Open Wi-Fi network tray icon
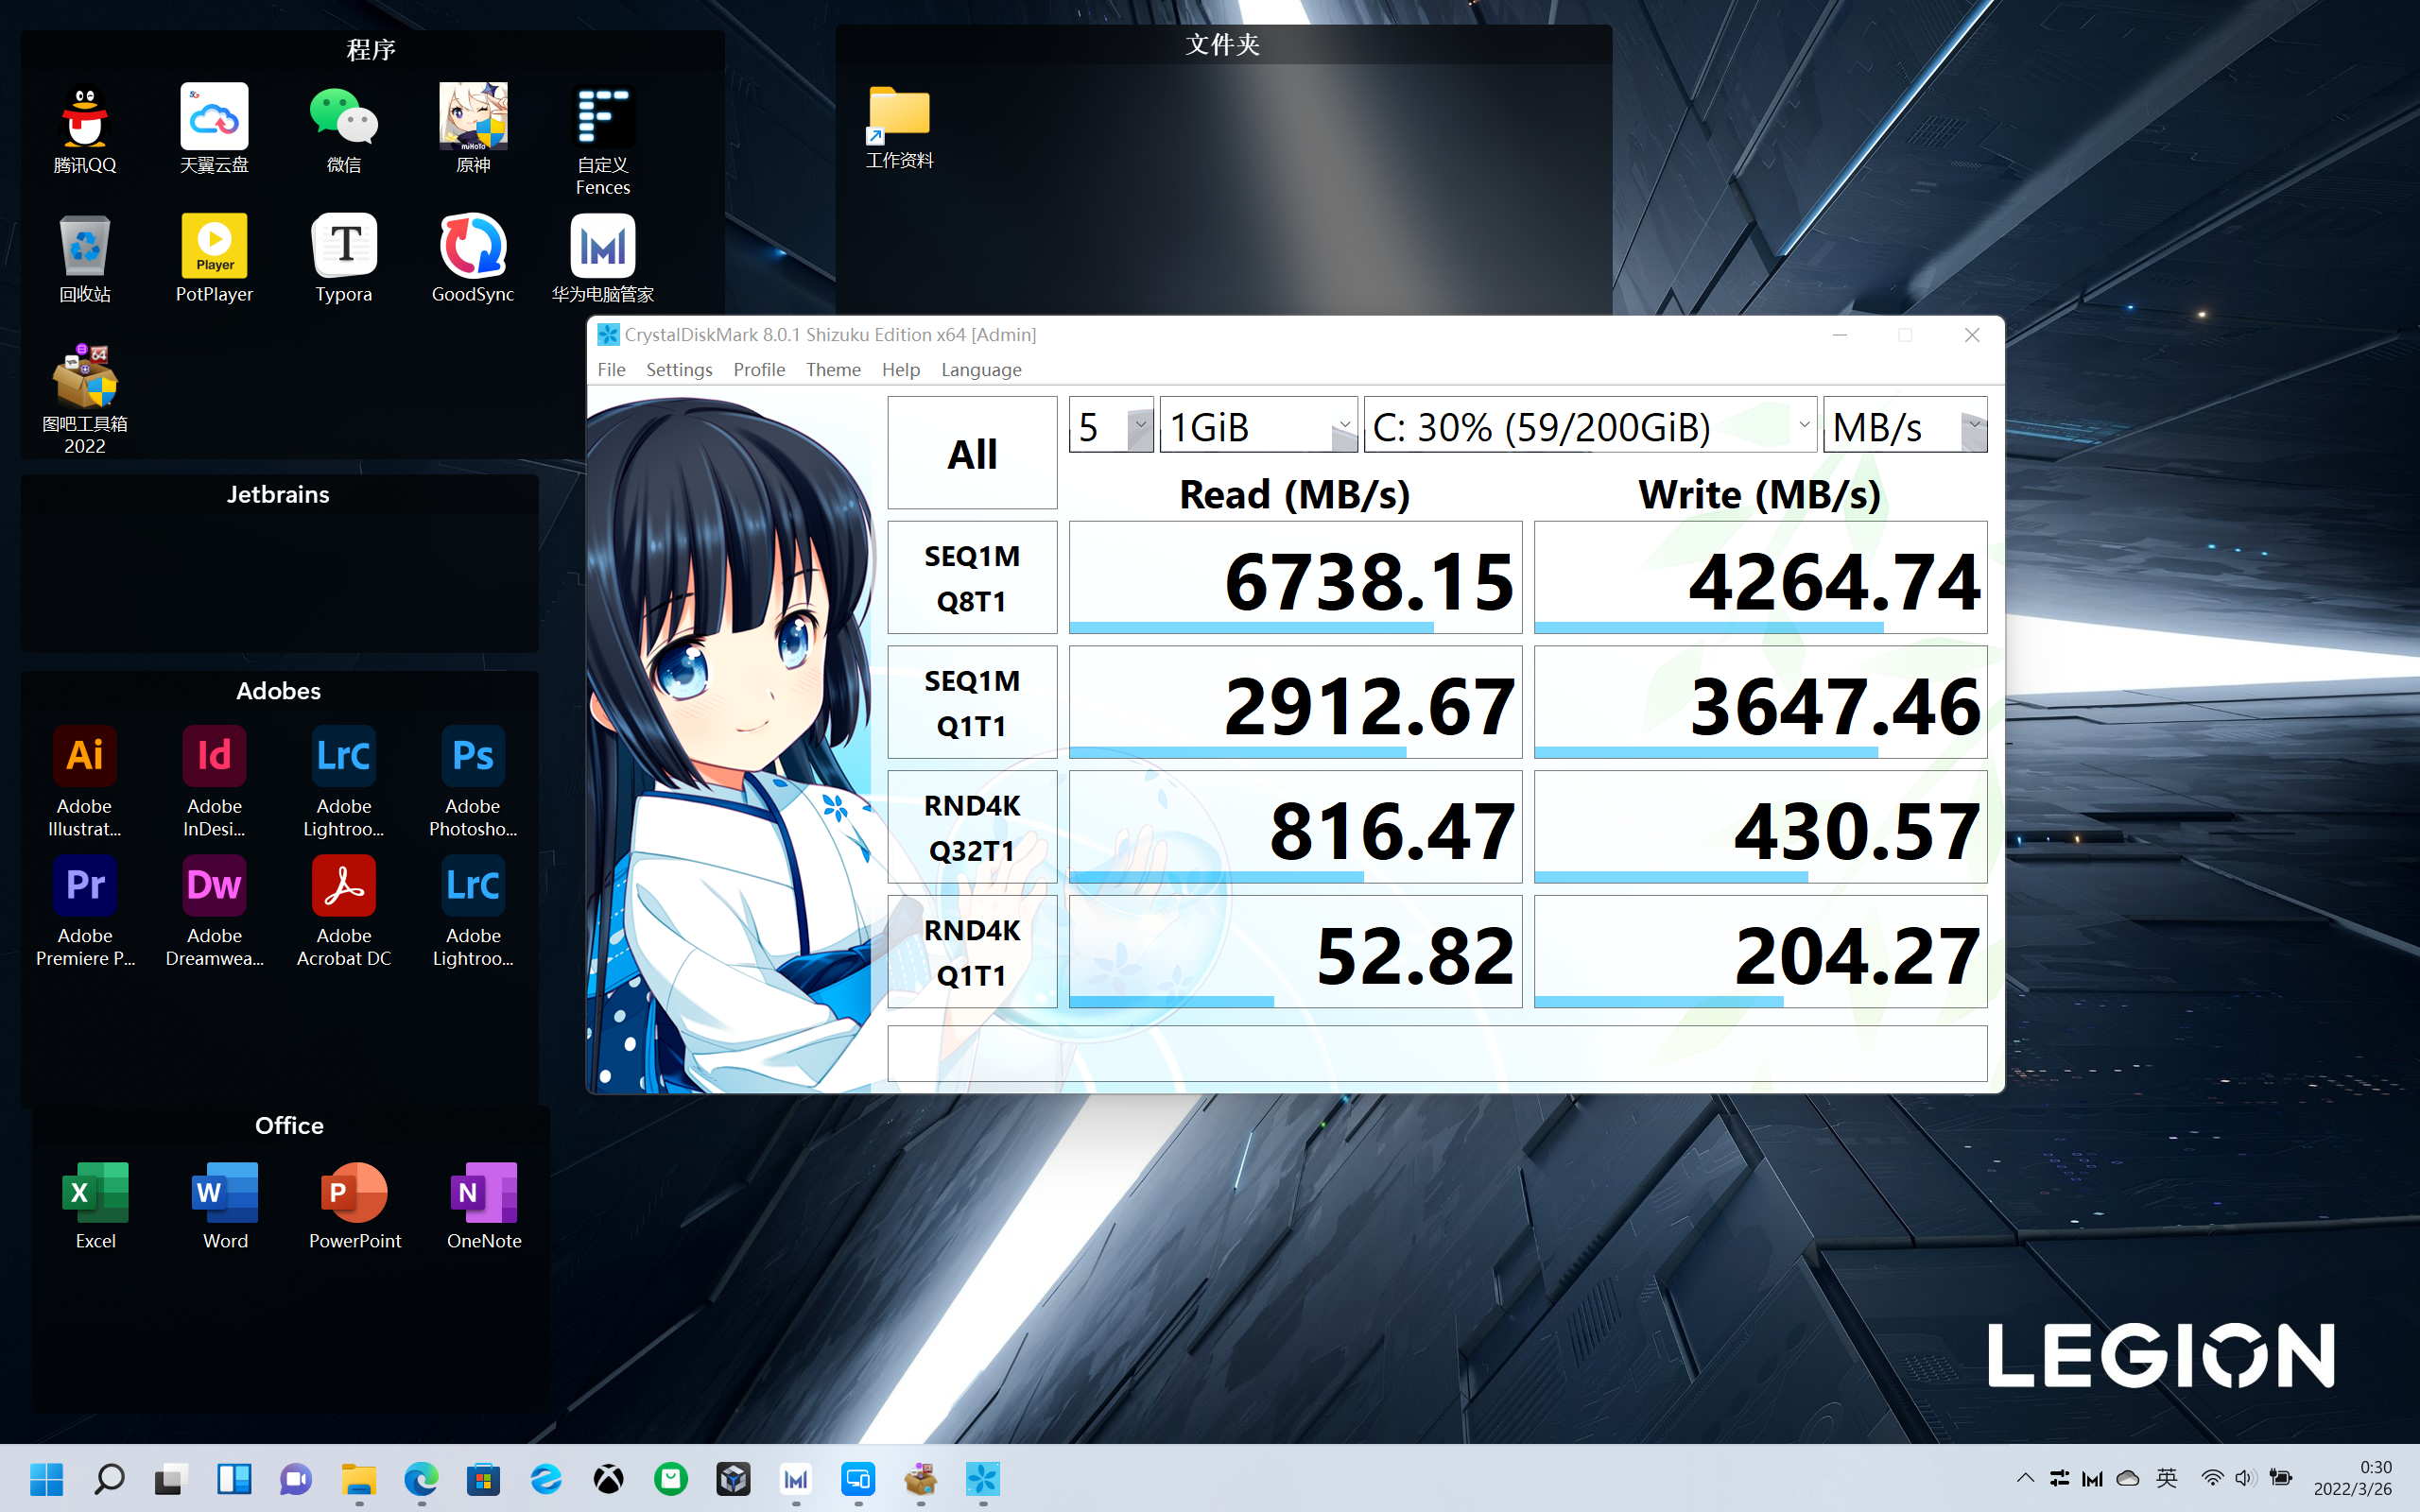Image resolution: width=2420 pixels, height=1512 pixels. click(x=2211, y=1478)
